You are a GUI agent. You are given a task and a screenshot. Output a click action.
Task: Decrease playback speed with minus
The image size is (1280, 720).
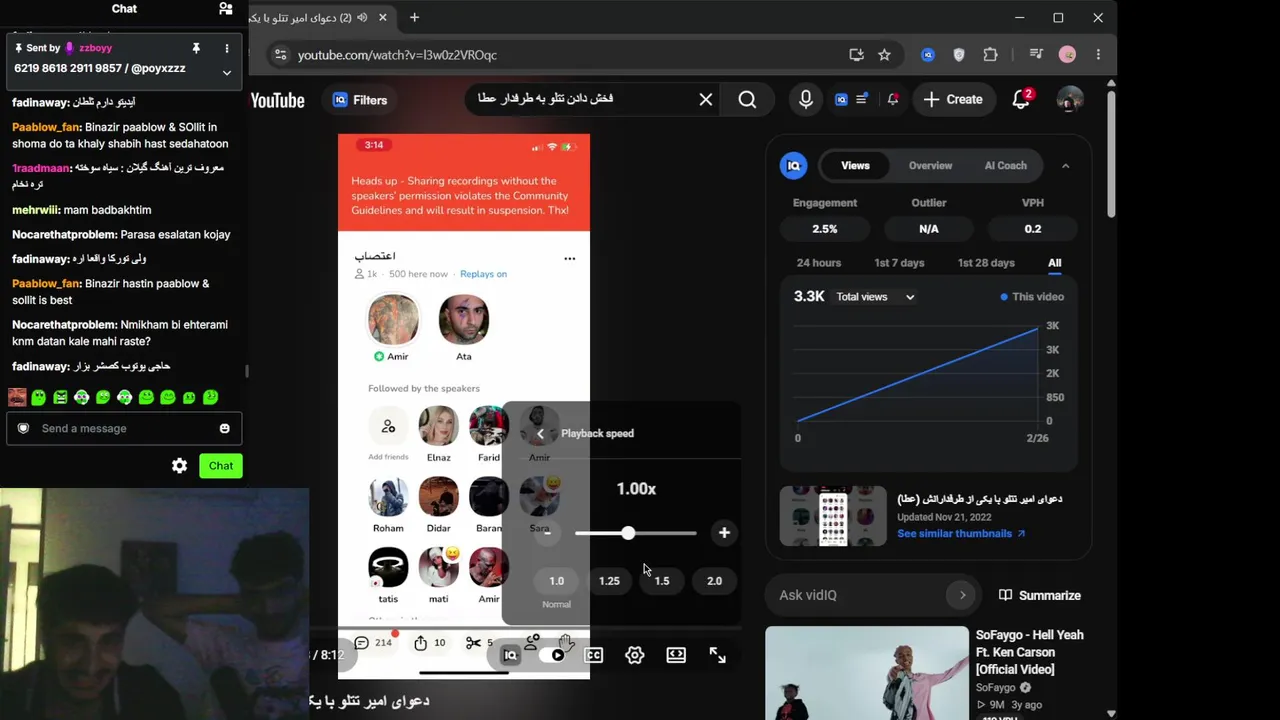(548, 533)
